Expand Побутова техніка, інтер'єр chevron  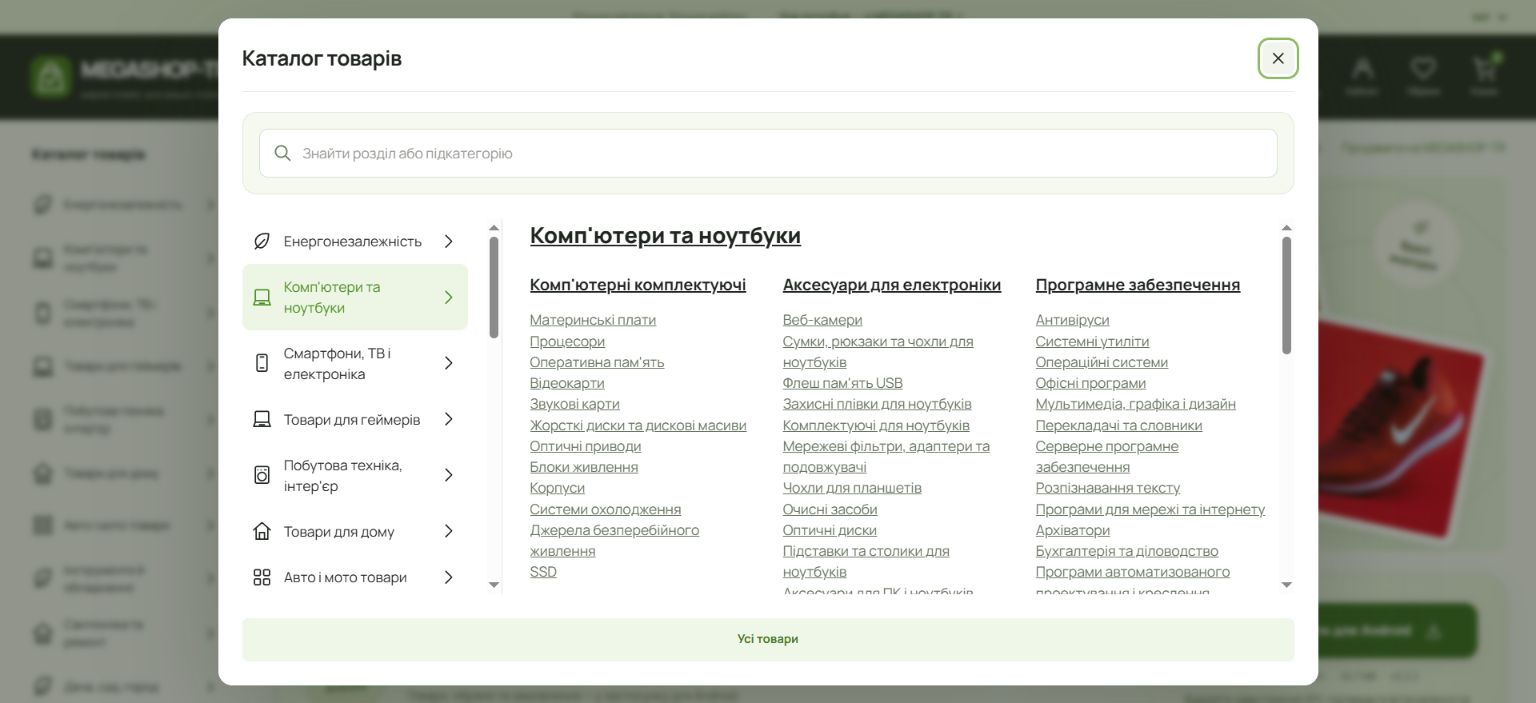tap(449, 475)
